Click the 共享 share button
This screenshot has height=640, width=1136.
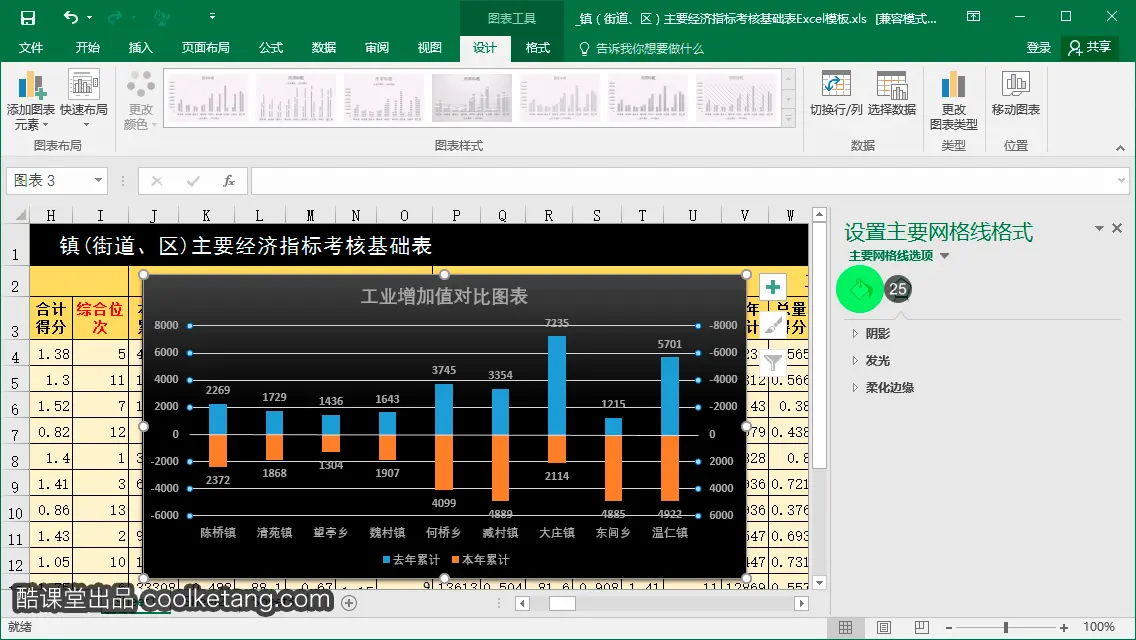point(1090,48)
